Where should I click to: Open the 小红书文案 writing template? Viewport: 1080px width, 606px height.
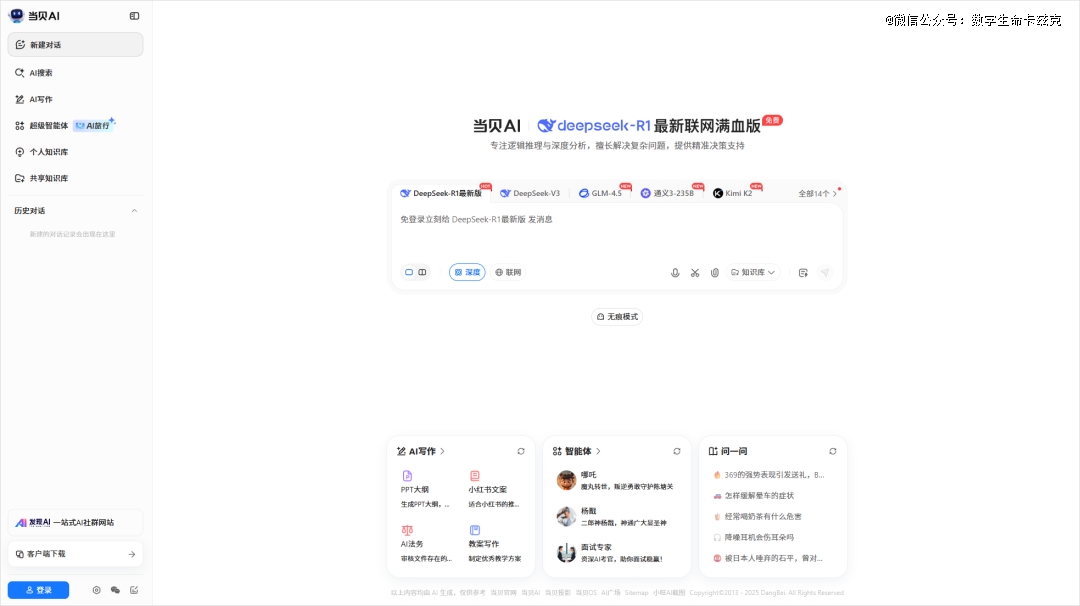tap(494, 490)
